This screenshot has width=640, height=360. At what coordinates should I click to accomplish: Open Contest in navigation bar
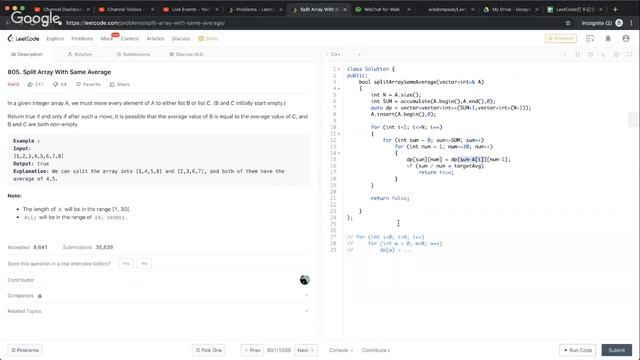pos(130,38)
